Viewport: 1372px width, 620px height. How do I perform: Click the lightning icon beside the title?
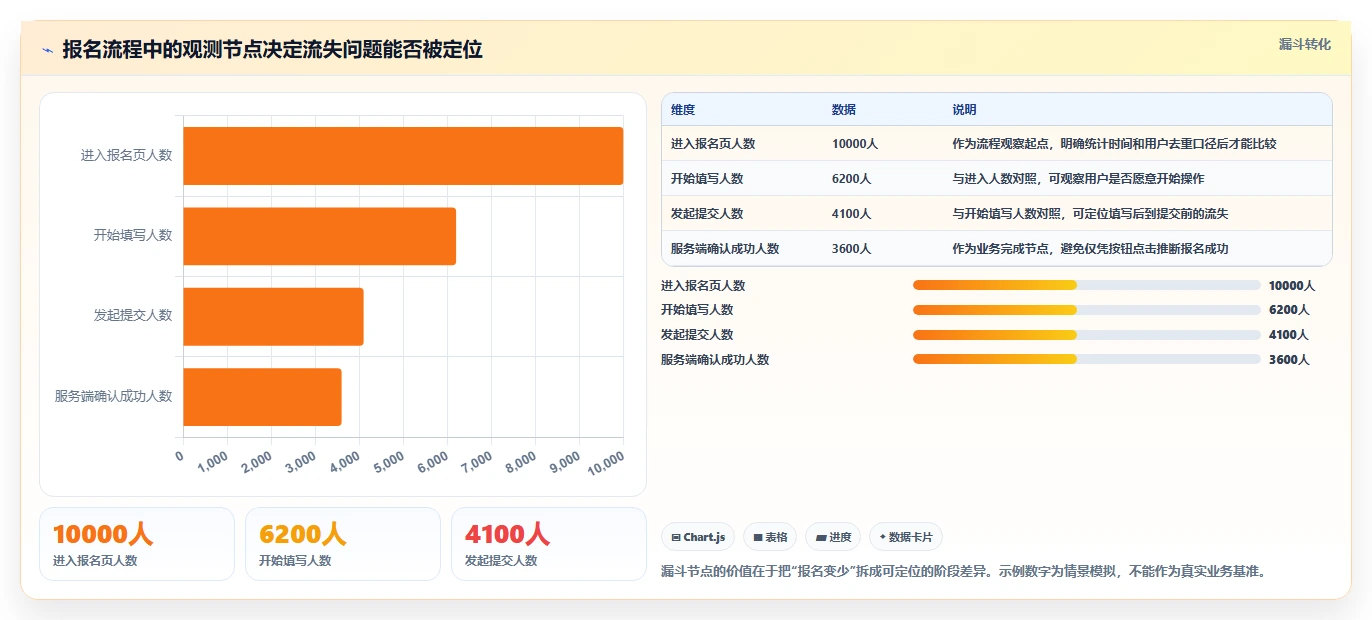[47, 50]
